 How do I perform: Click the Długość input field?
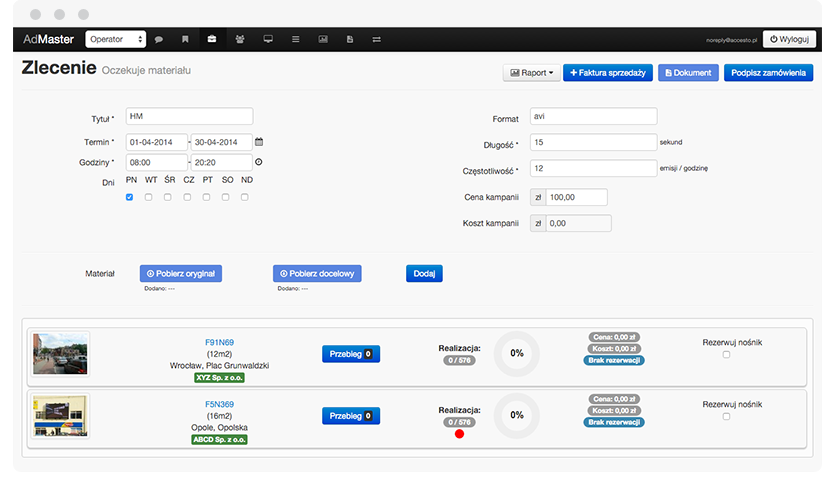pos(593,142)
